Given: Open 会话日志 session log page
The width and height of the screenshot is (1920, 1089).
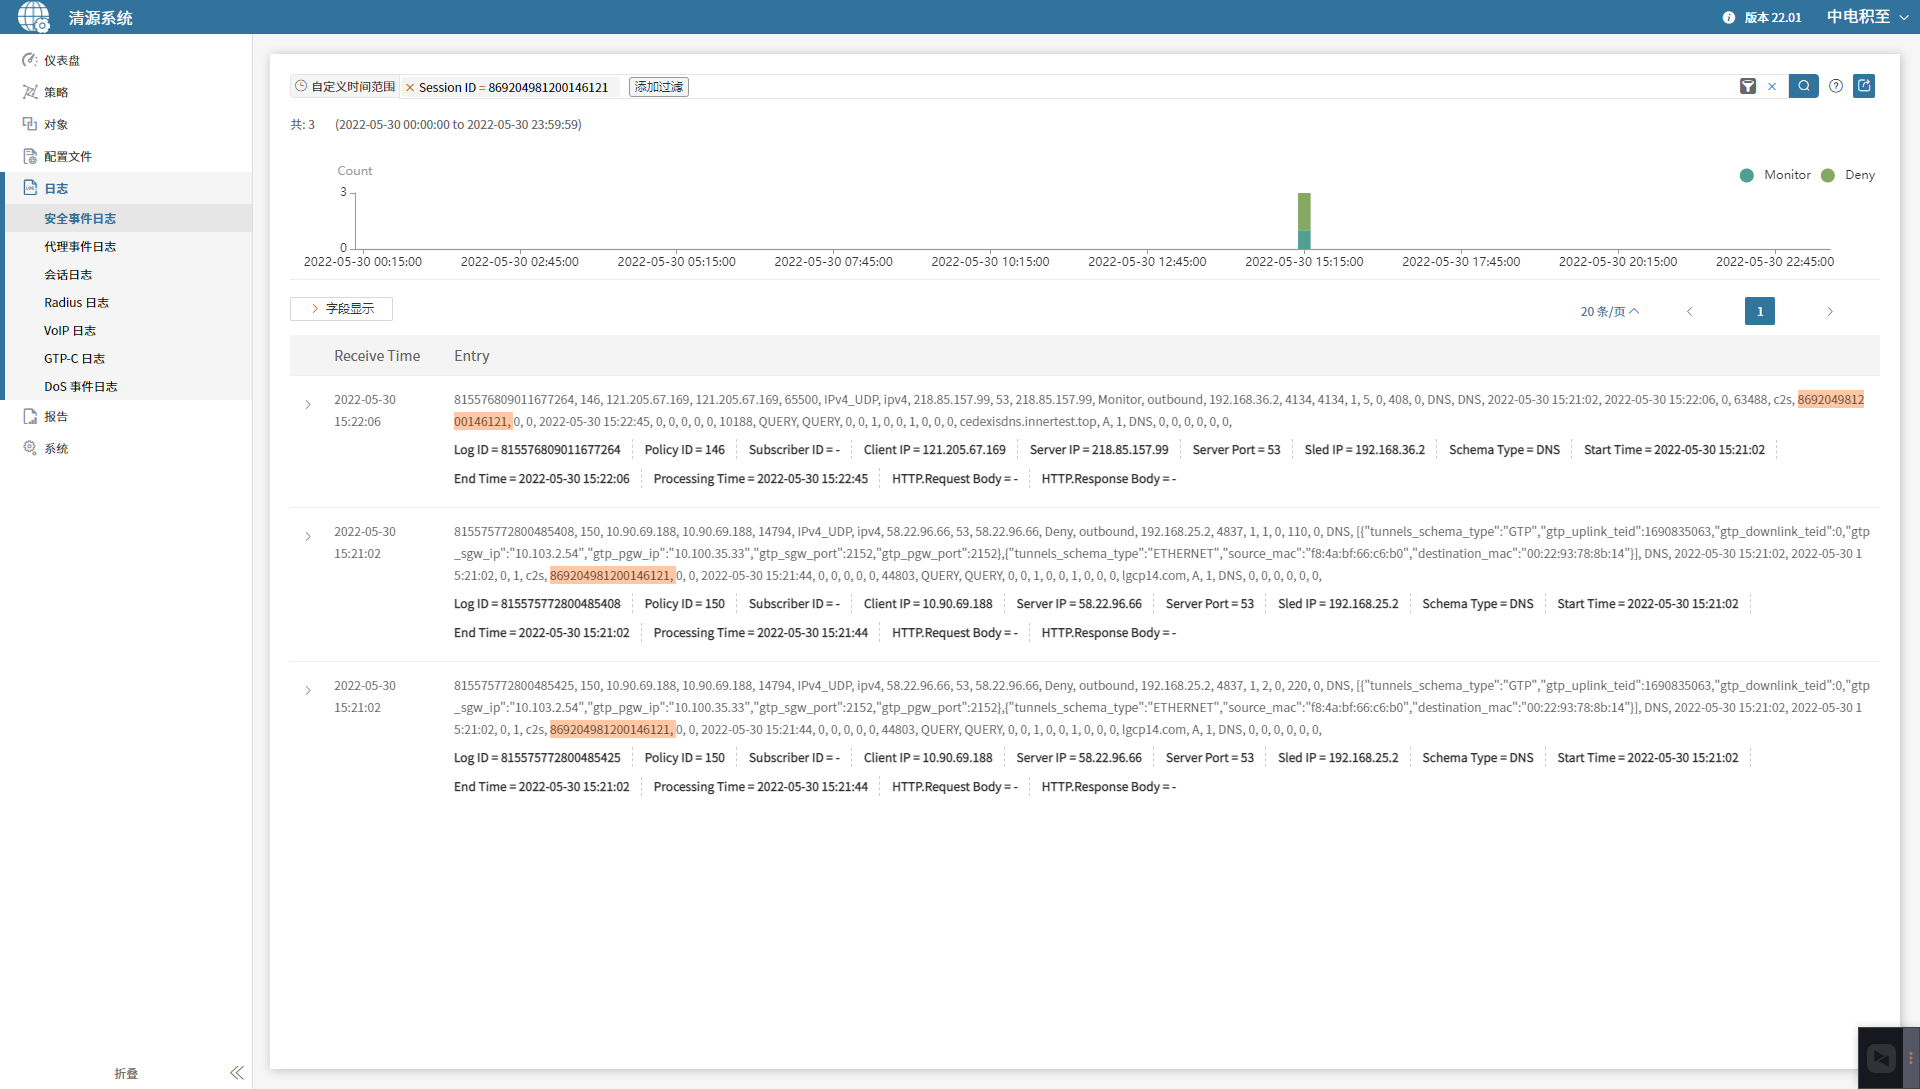Looking at the screenshot, I should click(x=68, y=274).
